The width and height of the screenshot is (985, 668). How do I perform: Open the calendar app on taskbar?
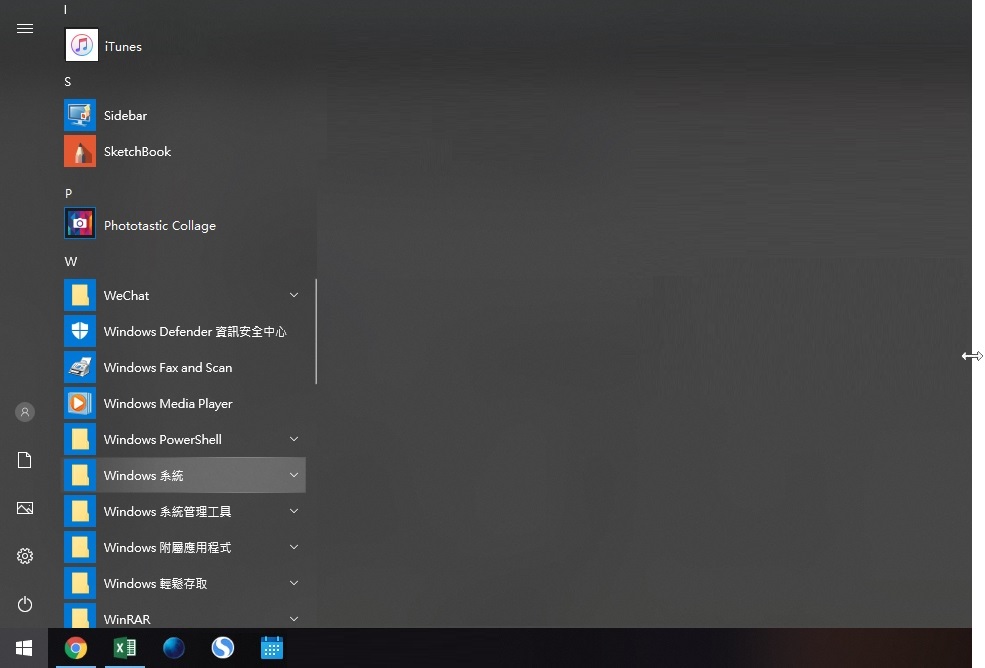pos(272,648)
